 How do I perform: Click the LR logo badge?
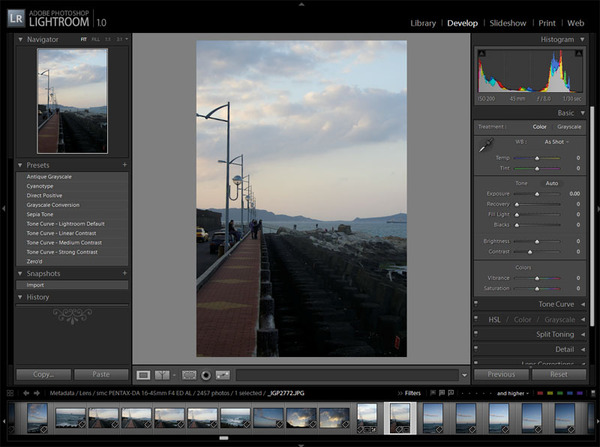[x=16, y=18]
